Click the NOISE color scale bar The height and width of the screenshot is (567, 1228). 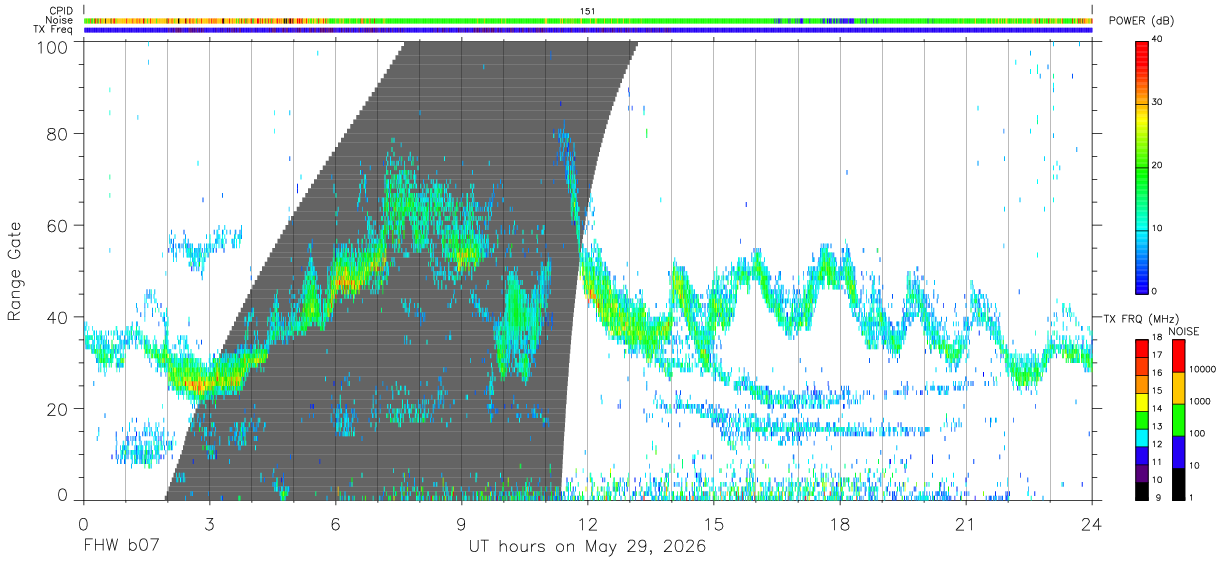point(1178,418)
